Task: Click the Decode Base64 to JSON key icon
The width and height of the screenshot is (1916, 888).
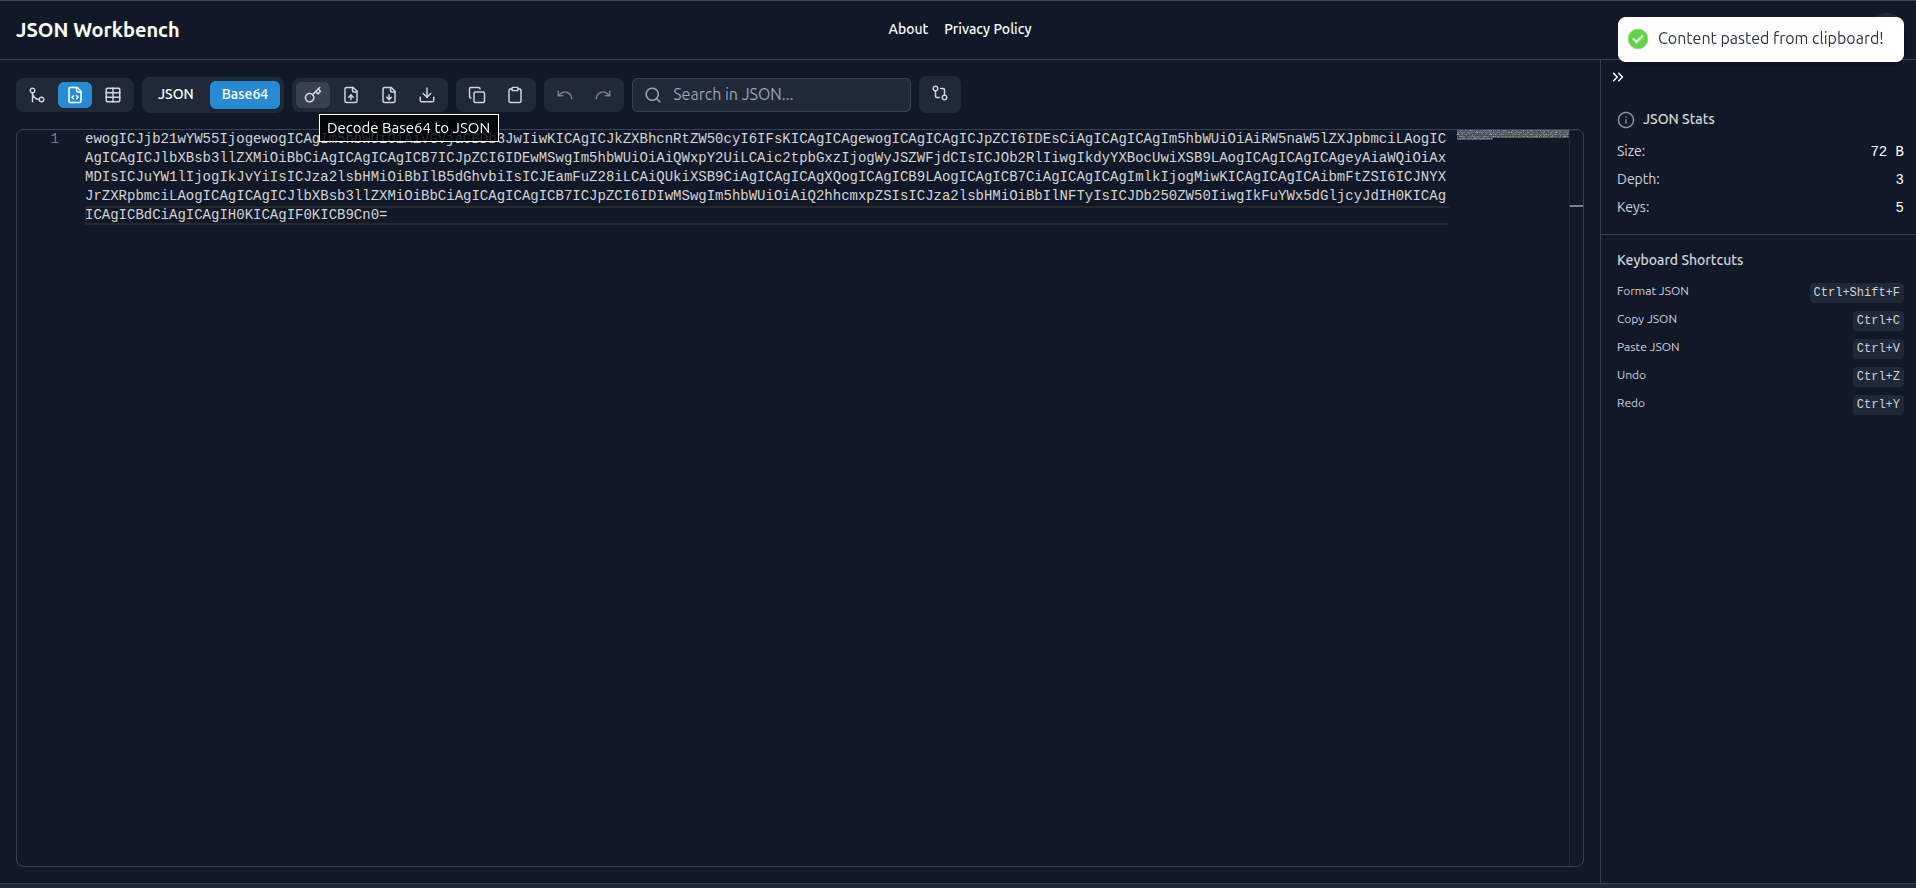Action: click(x=313, y=95)
